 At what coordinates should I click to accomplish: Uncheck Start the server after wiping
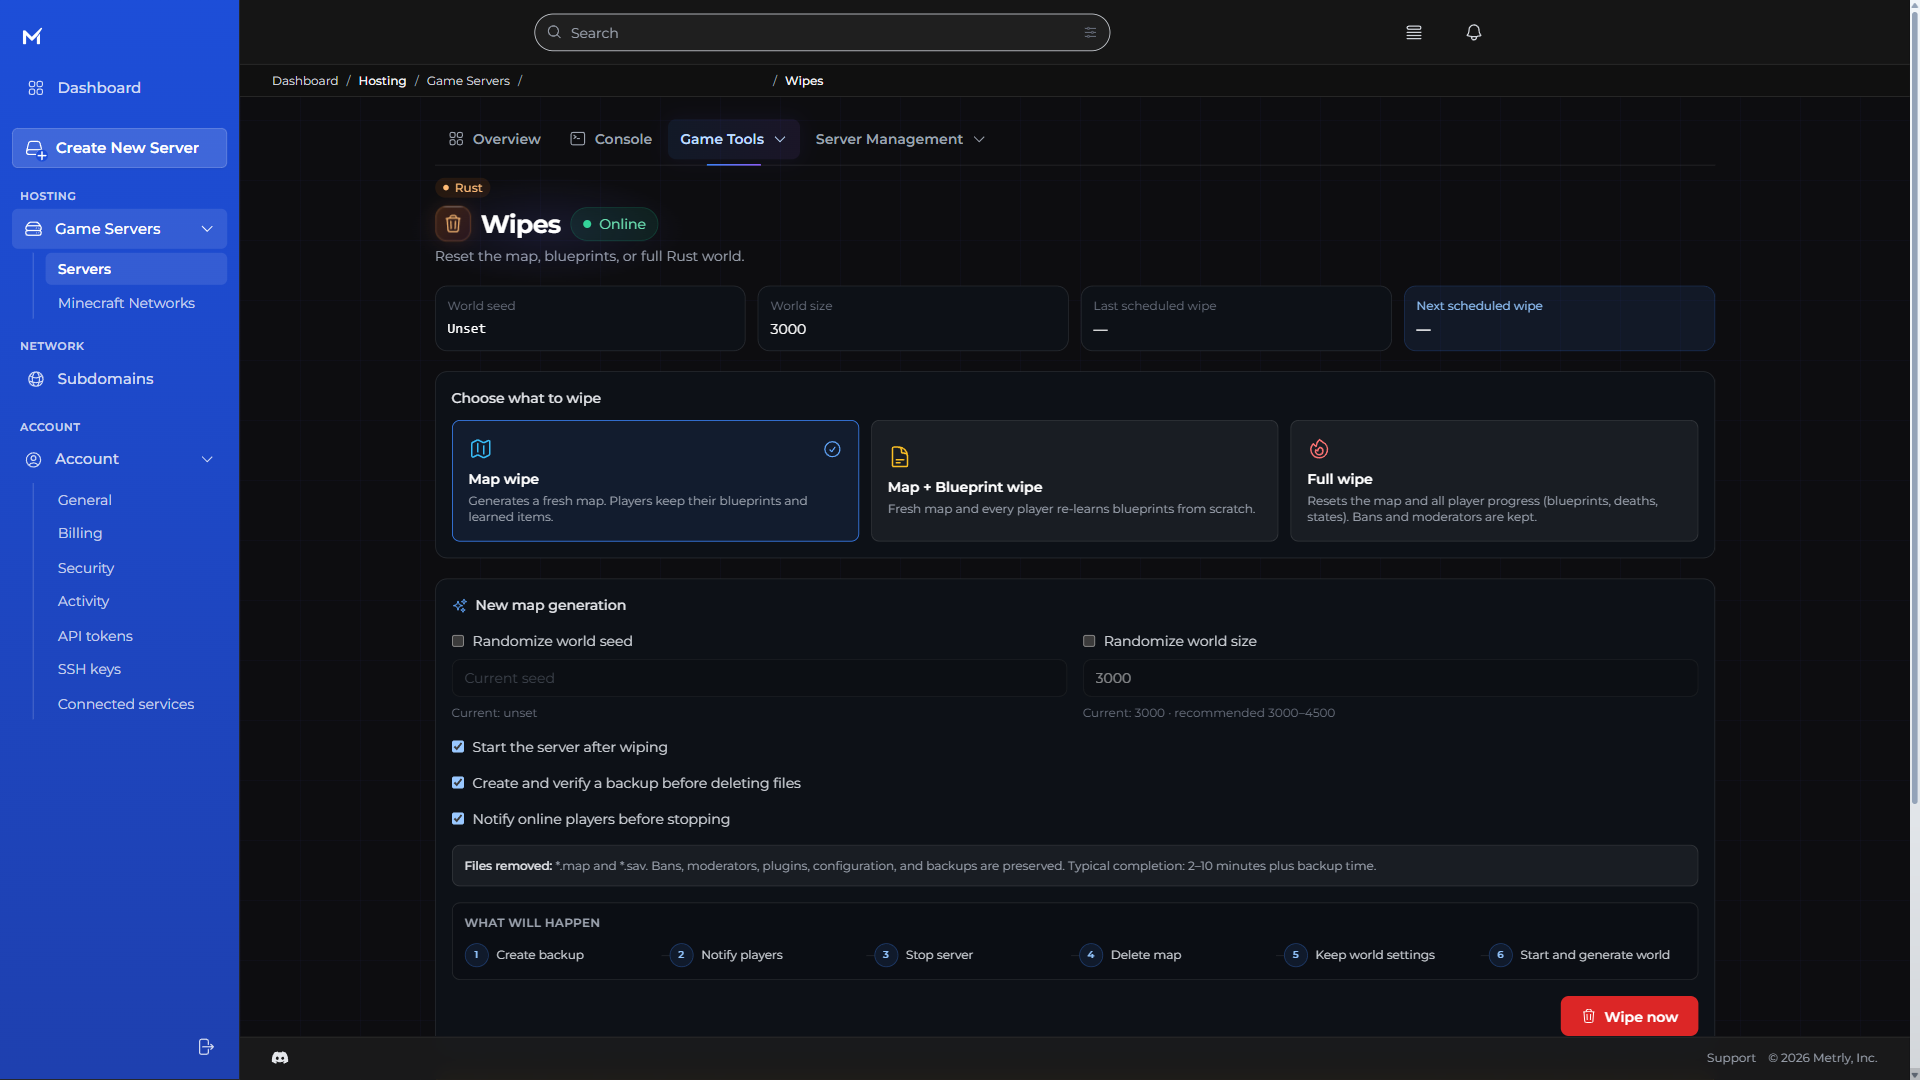pyautogui.click(x=458, y=747)
